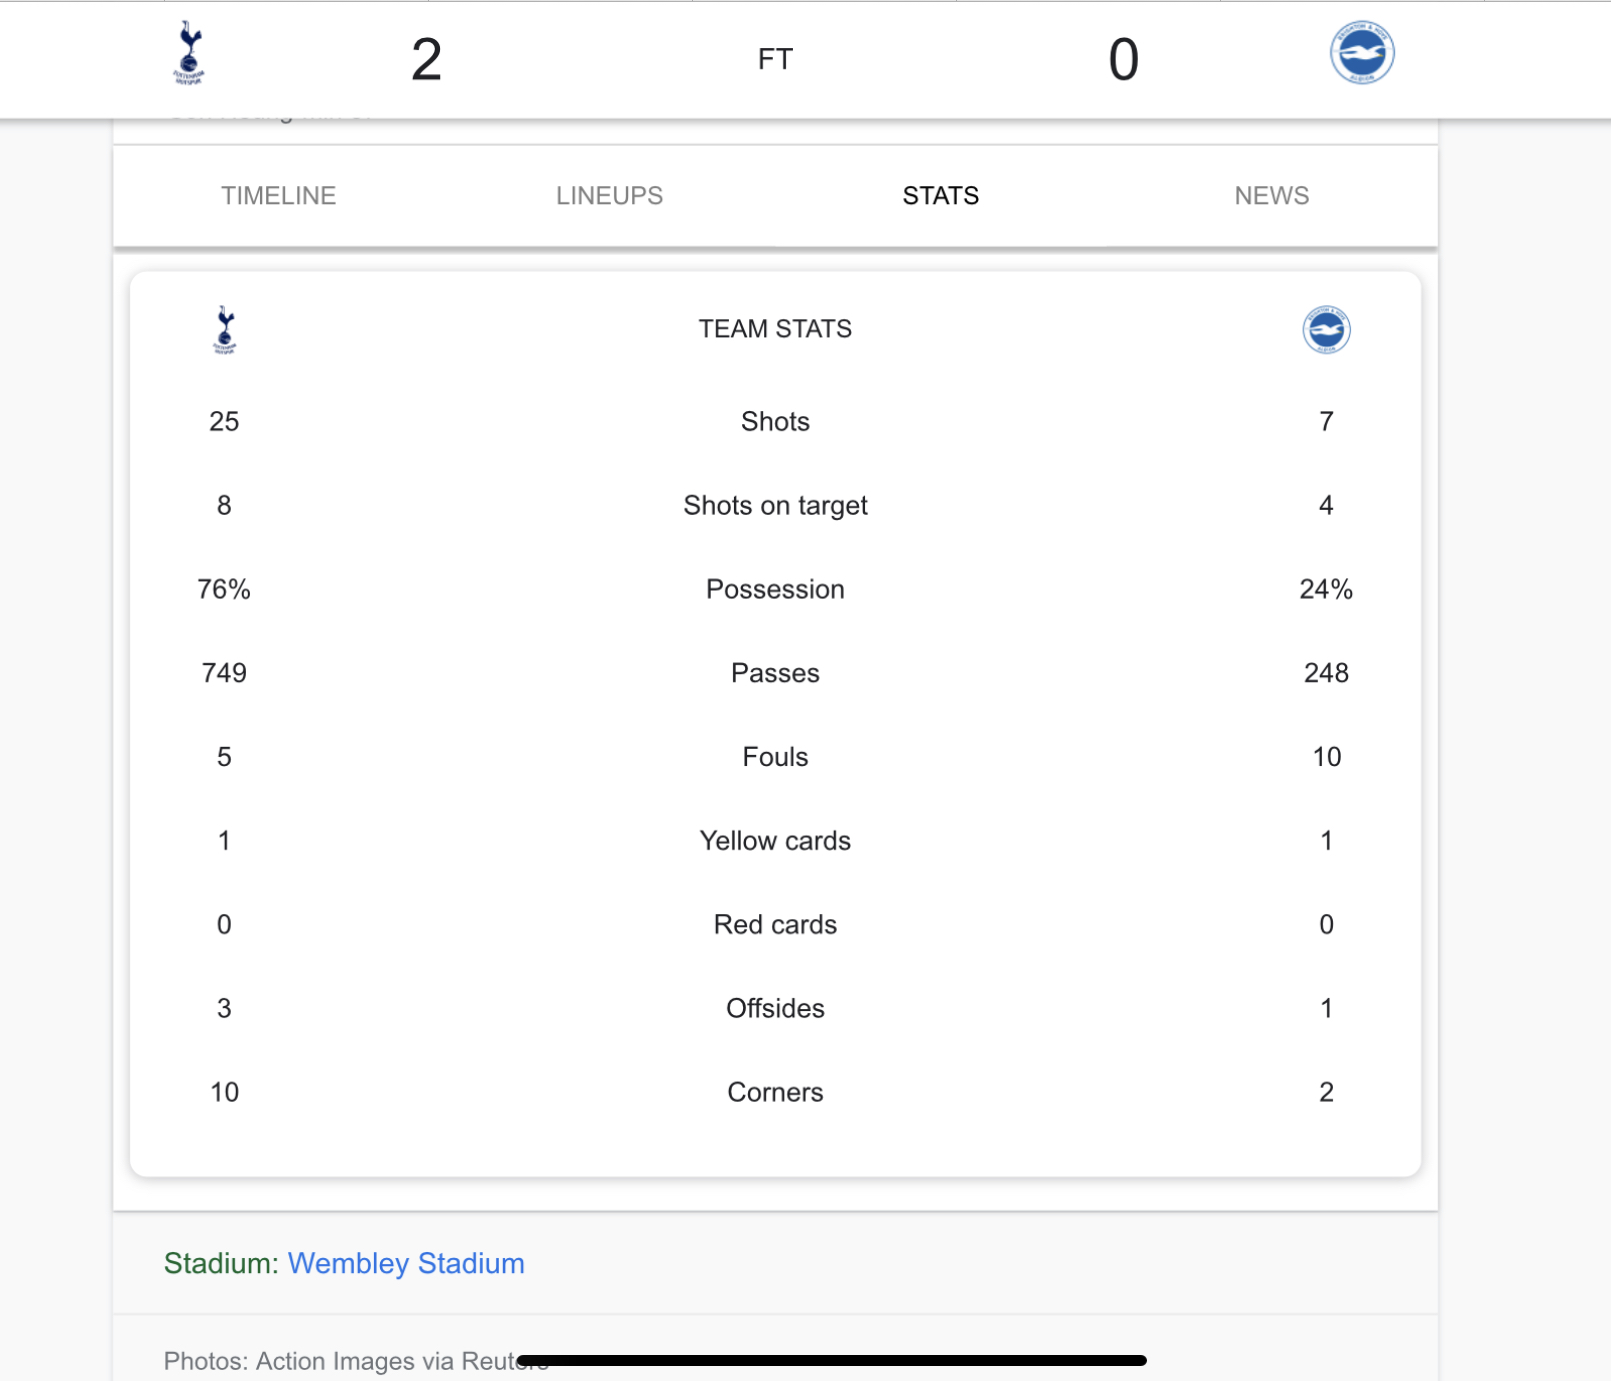This screenshot has height=1381, width=1611.
Task: Select the STATS tab
Action: (x=941, y=196)
